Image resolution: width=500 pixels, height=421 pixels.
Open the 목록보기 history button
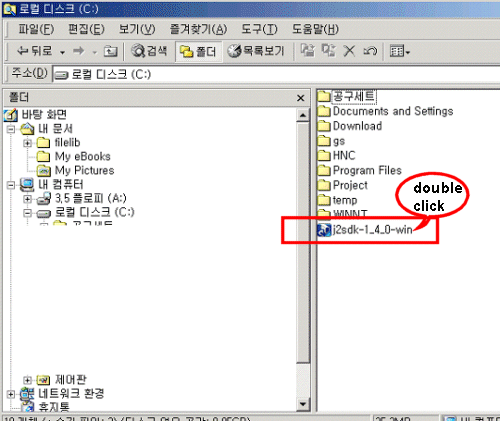(256, 51)
